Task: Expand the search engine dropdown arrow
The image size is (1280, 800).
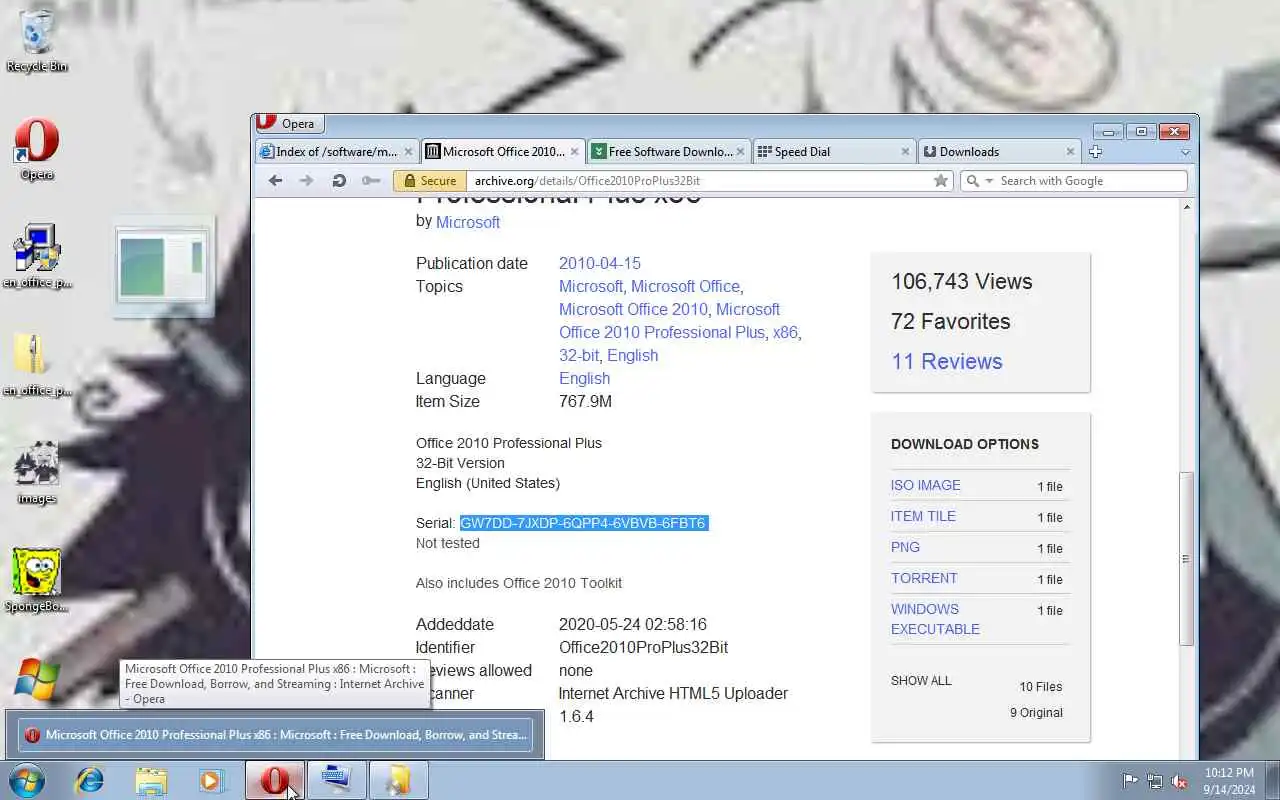Action: pyautogui.click(x=990, y=181)
